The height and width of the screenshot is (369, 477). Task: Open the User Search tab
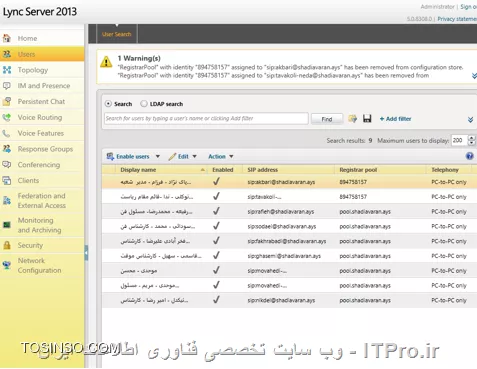[x=117, y=34]
